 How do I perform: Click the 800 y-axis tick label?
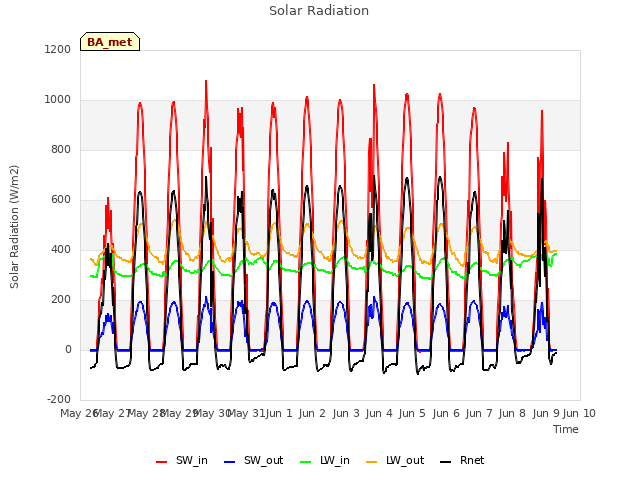click(x=61, y=149)
